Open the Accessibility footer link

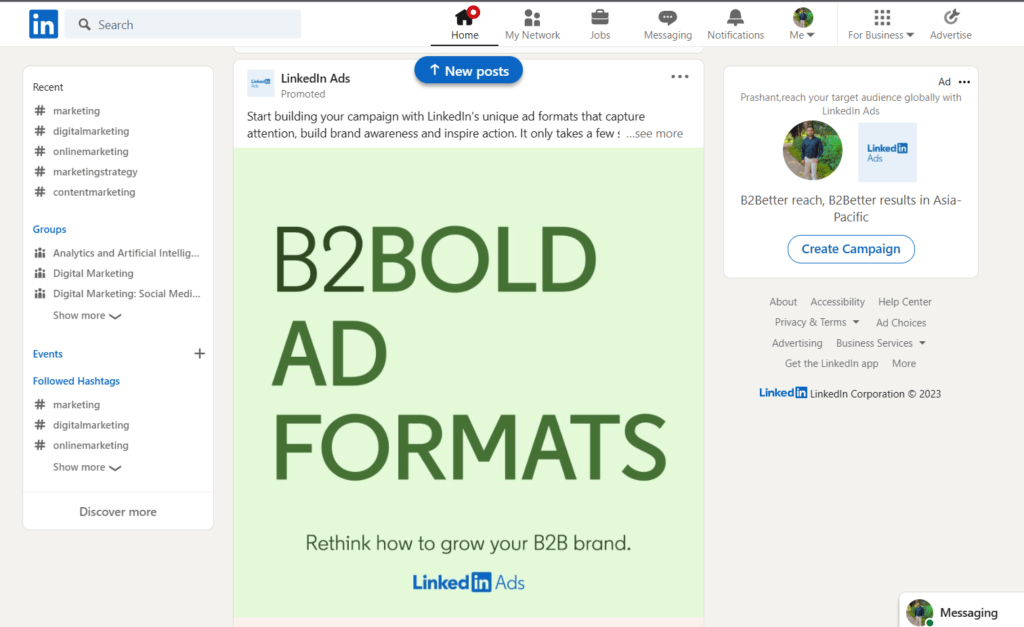point(837,302)
